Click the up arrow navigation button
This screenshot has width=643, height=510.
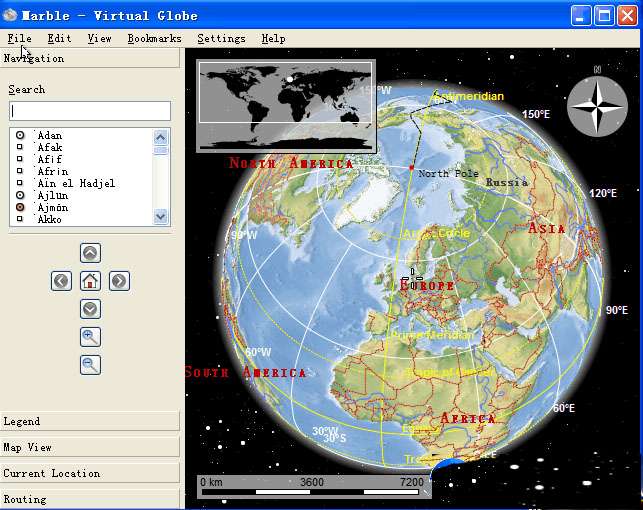pos(90,254)
